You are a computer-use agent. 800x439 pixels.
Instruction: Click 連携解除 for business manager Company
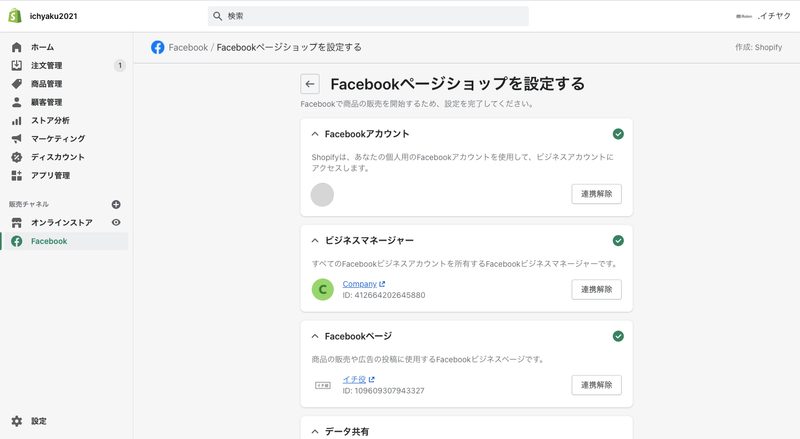coord(596,289)
